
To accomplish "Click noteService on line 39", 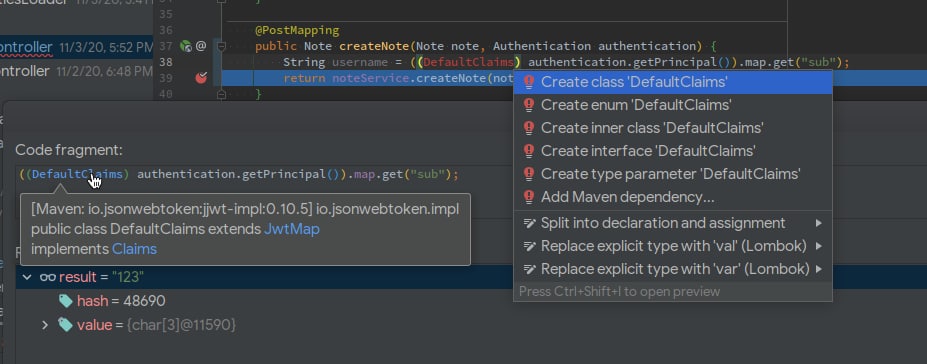I will [371, 78].
